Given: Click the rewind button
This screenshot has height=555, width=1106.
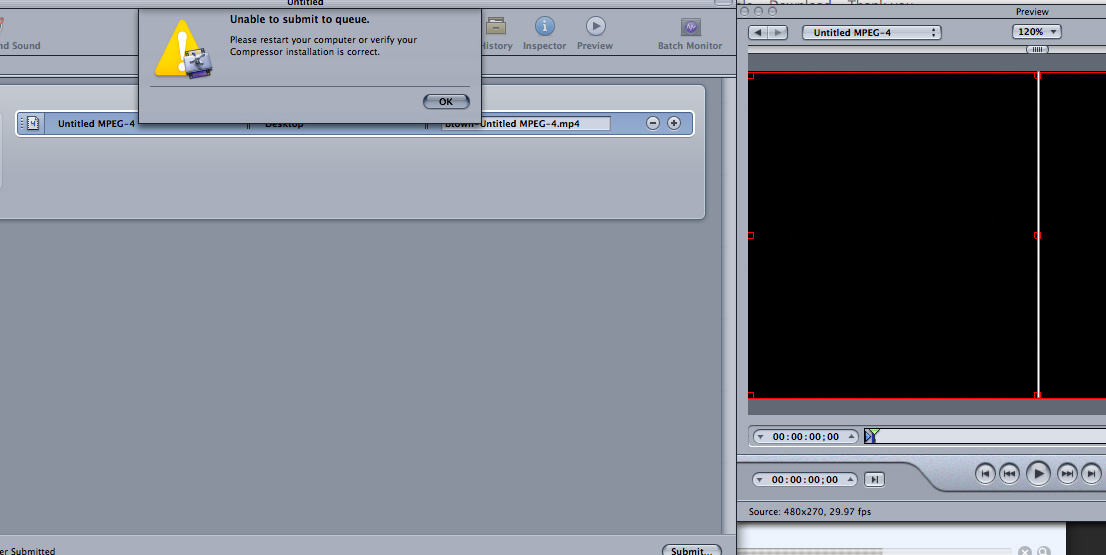Looking at the screenshot, I should point(1009,474).
